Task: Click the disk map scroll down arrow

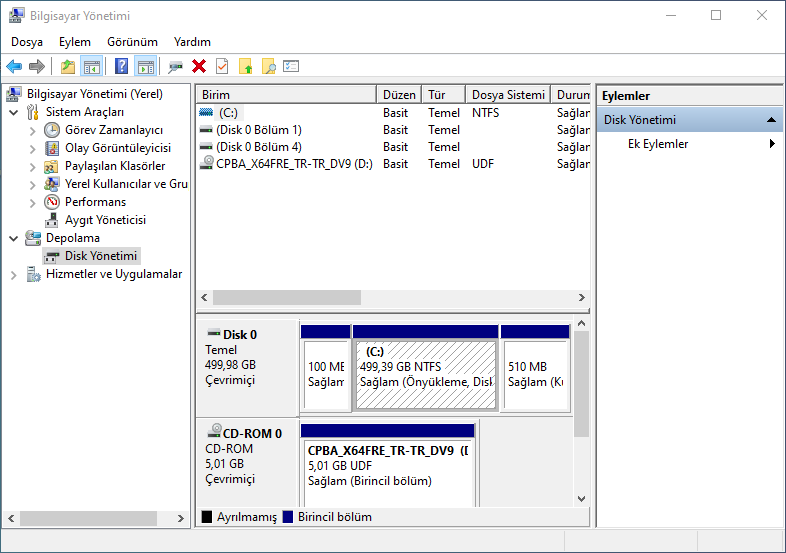Action: coord(581,499)
